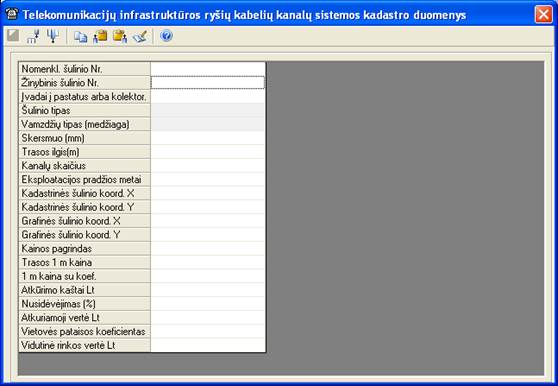Click Grafinės šulinio koord. X value
This screenshot has height=386, width=558.
pyautogui.click(x=207, y=221)
